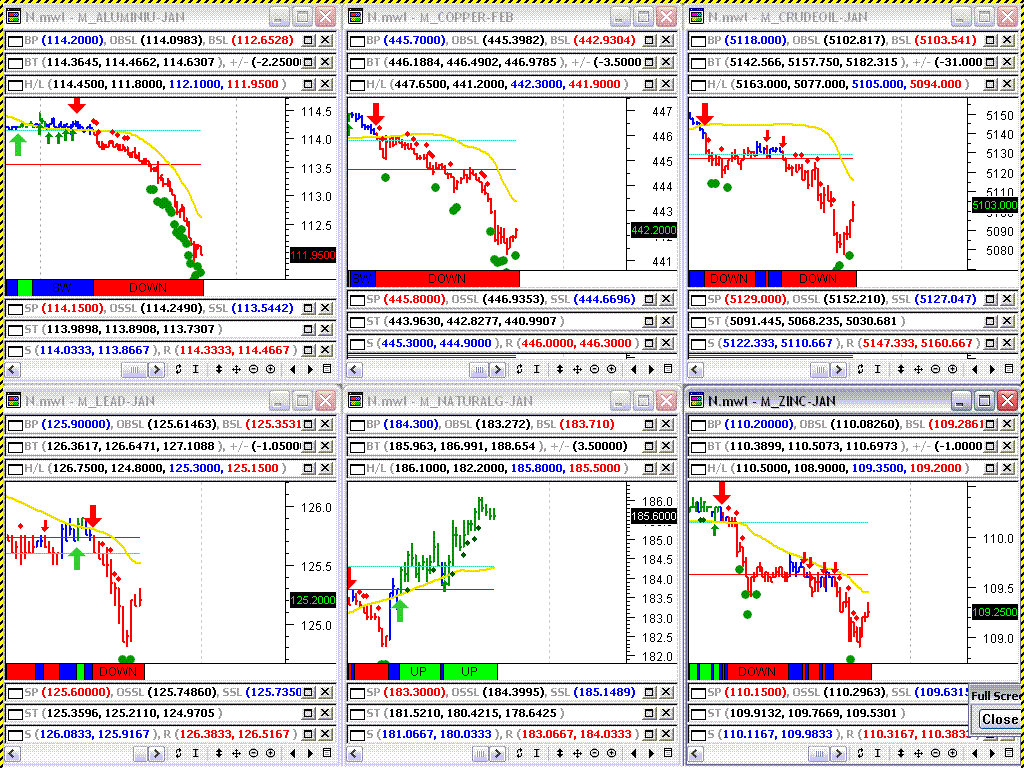Toggle box icon beside BP row in Aluminium
The height and width of the screenshot is (768, 1024).
click(x=14, y=40)
